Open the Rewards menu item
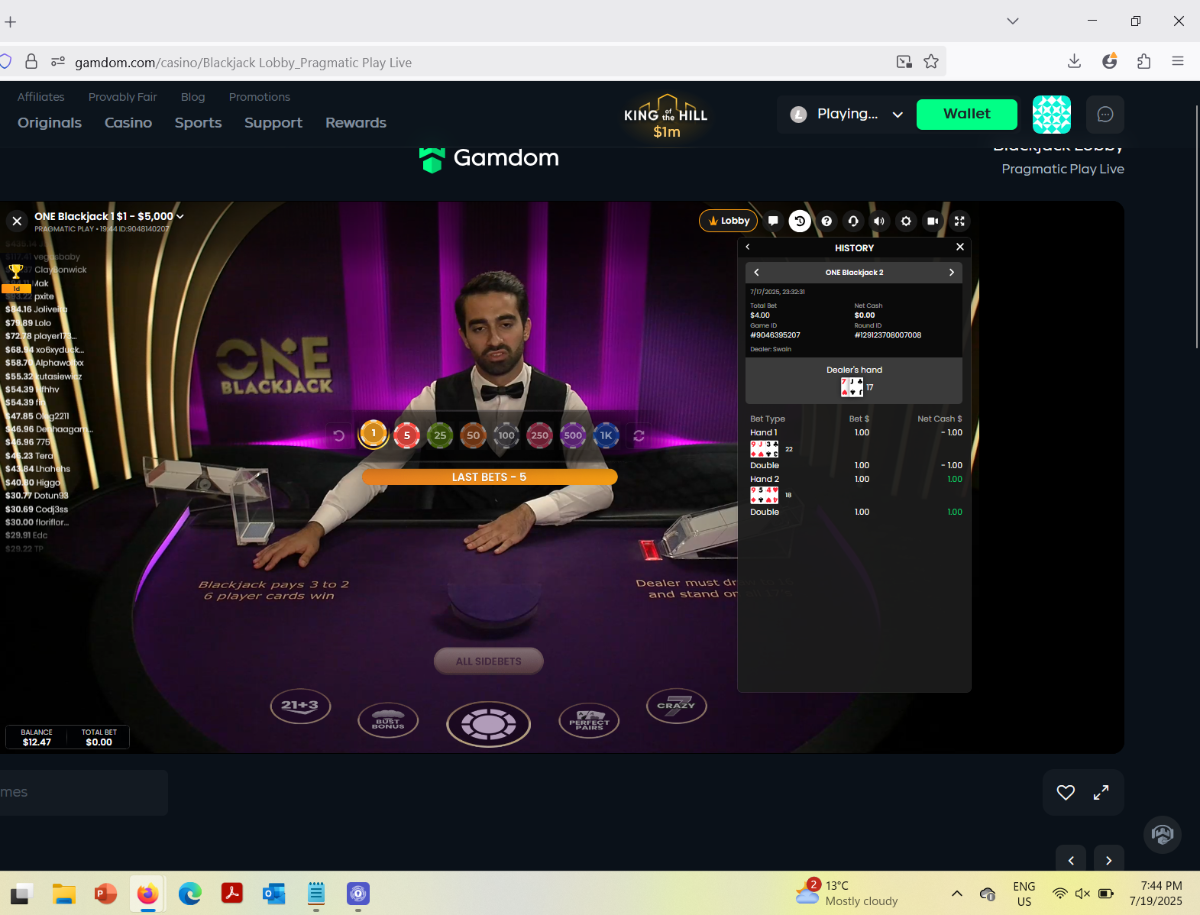The image size is (1200, 915). point(356,123)
